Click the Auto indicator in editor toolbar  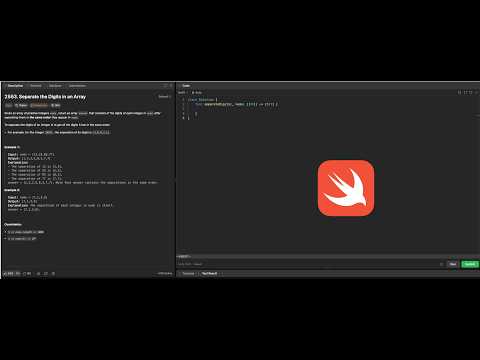pos(197,93)
